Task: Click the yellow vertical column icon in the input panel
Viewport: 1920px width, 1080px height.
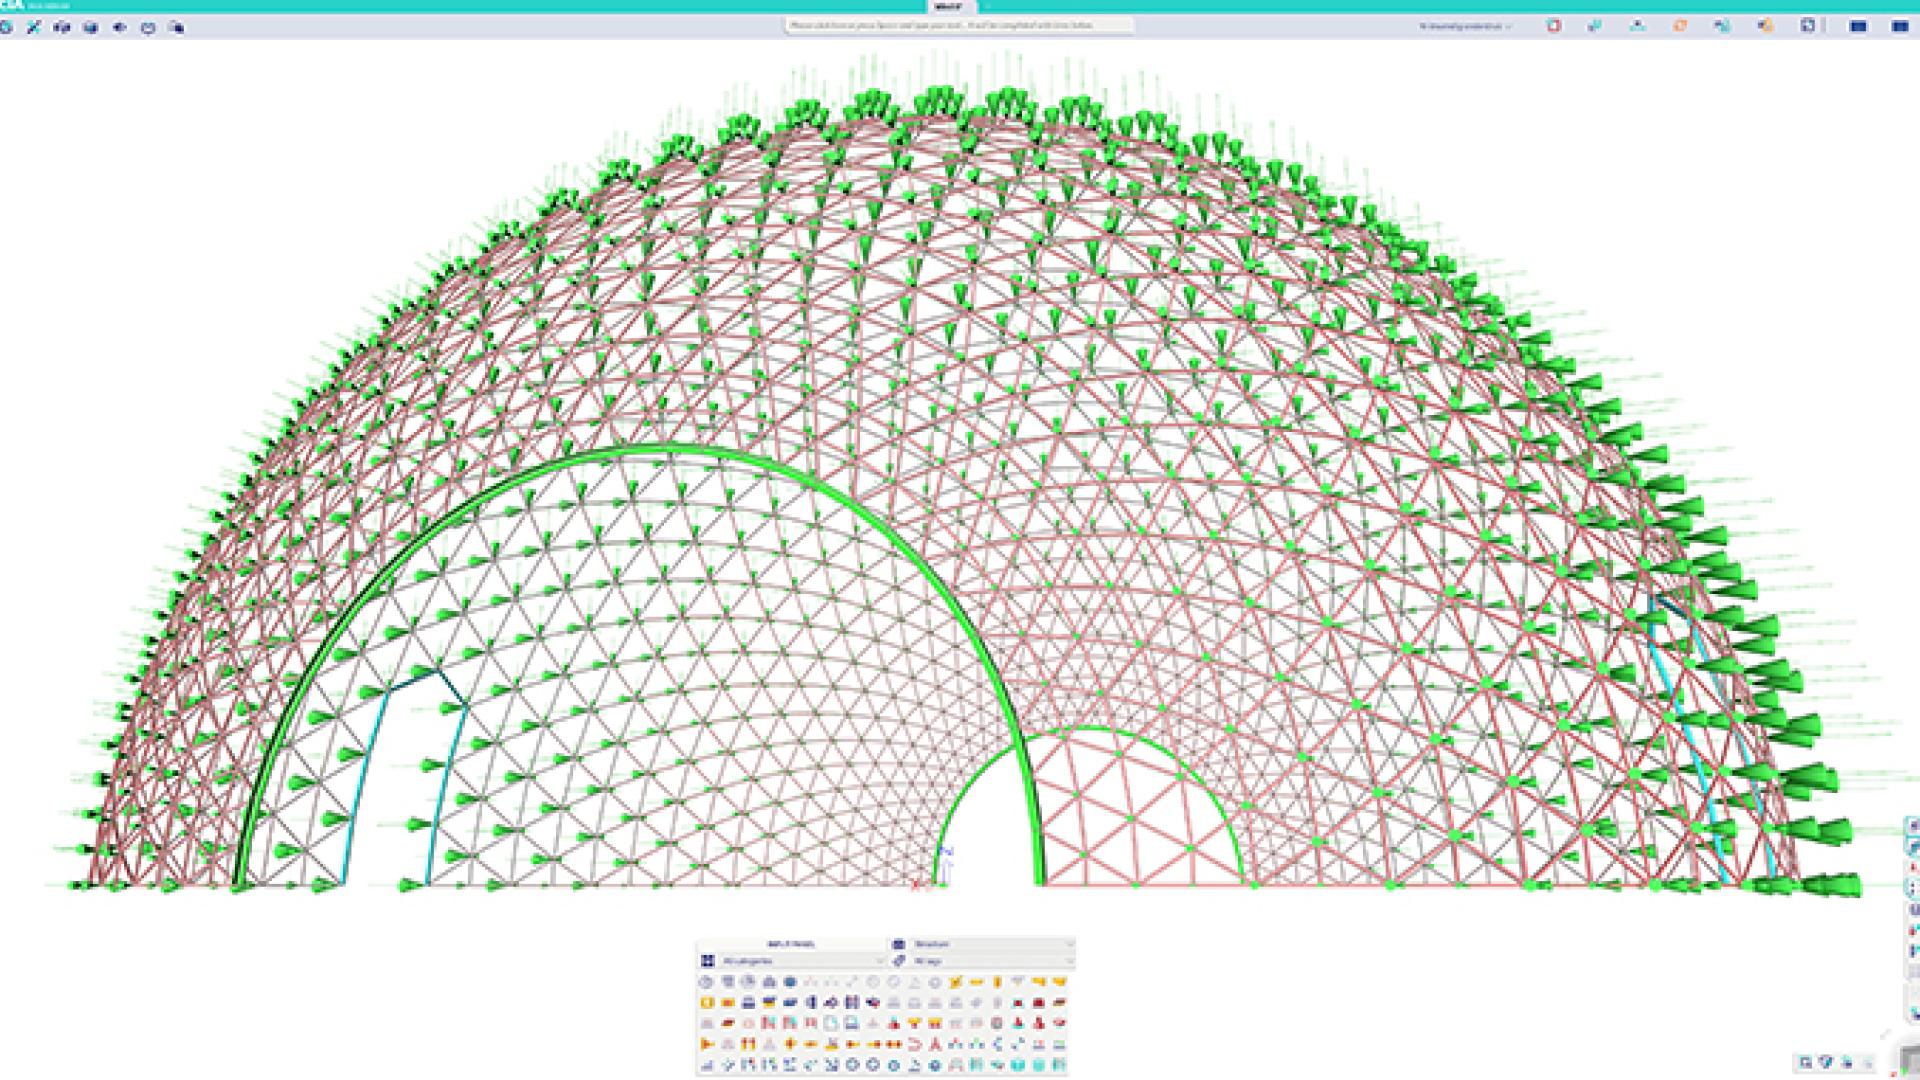Action: (x=997, y=982)
